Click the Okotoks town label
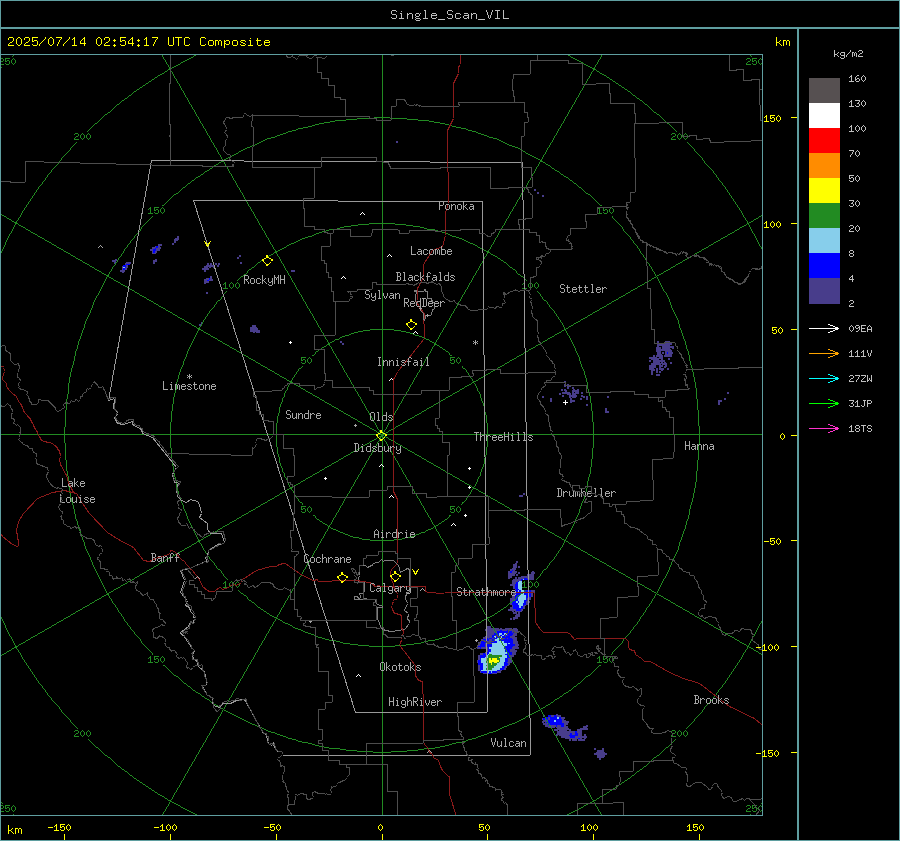This screenshot has height=841, width=900. coord(400,667)
